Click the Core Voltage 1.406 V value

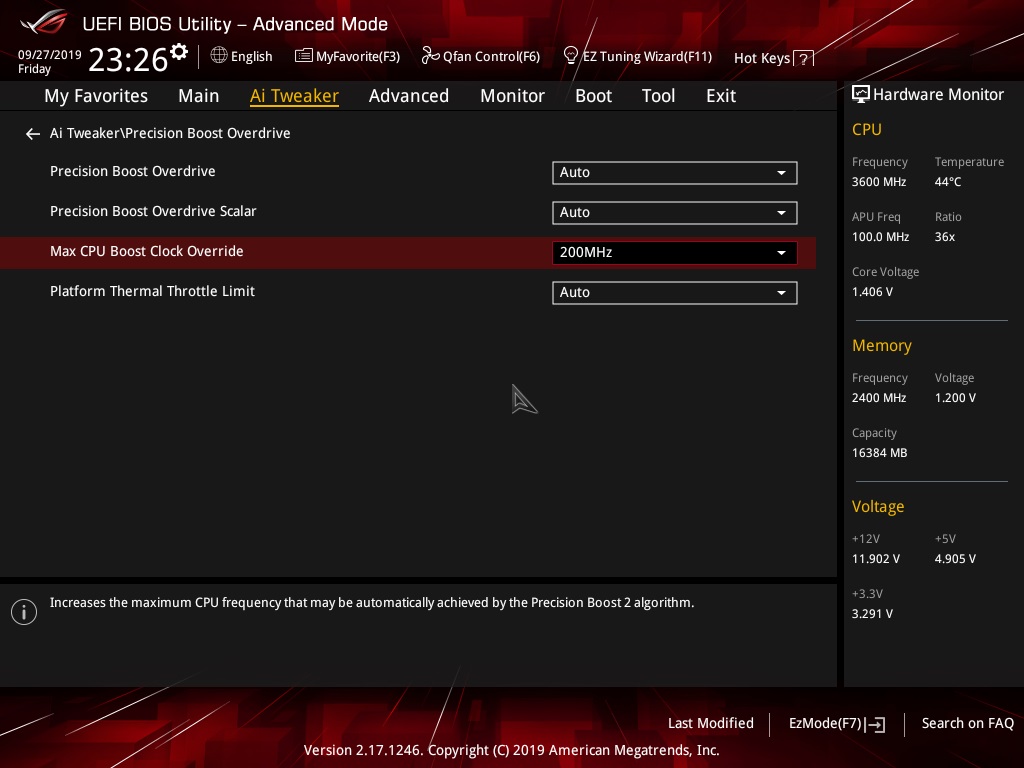pyautogui.click(x=872, y=292)
